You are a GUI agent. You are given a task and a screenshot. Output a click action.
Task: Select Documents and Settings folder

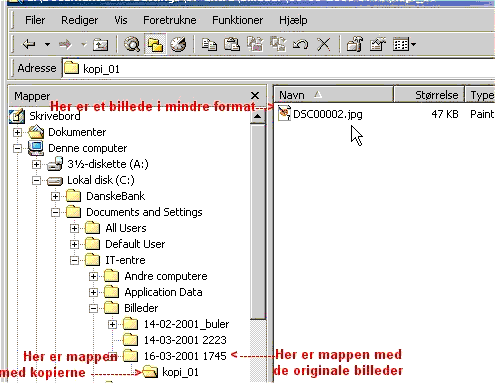coord(144,212)
